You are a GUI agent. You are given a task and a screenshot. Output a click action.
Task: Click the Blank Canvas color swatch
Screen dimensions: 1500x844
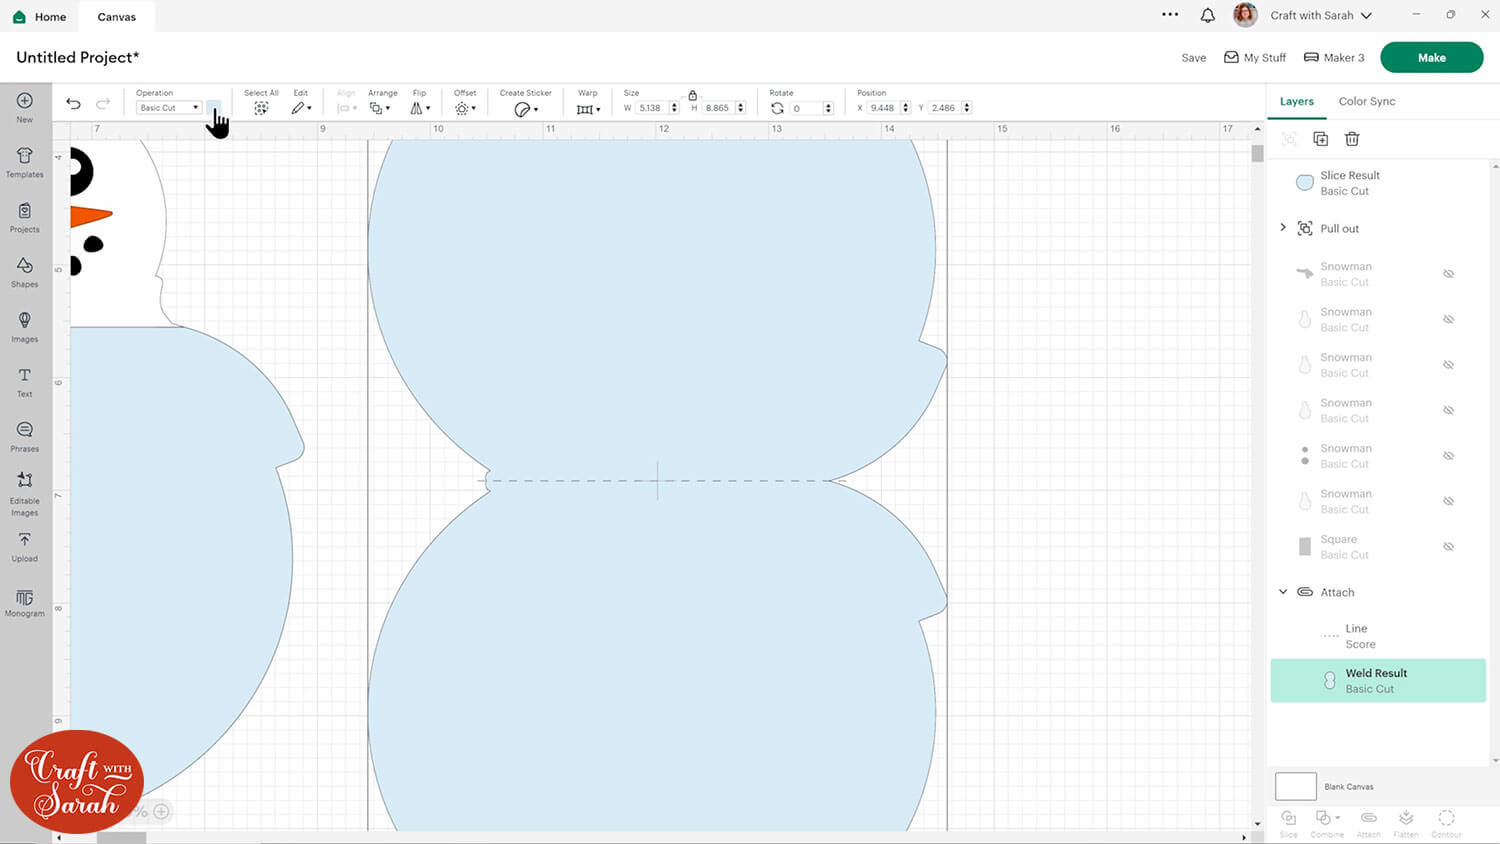point(1295,786)
